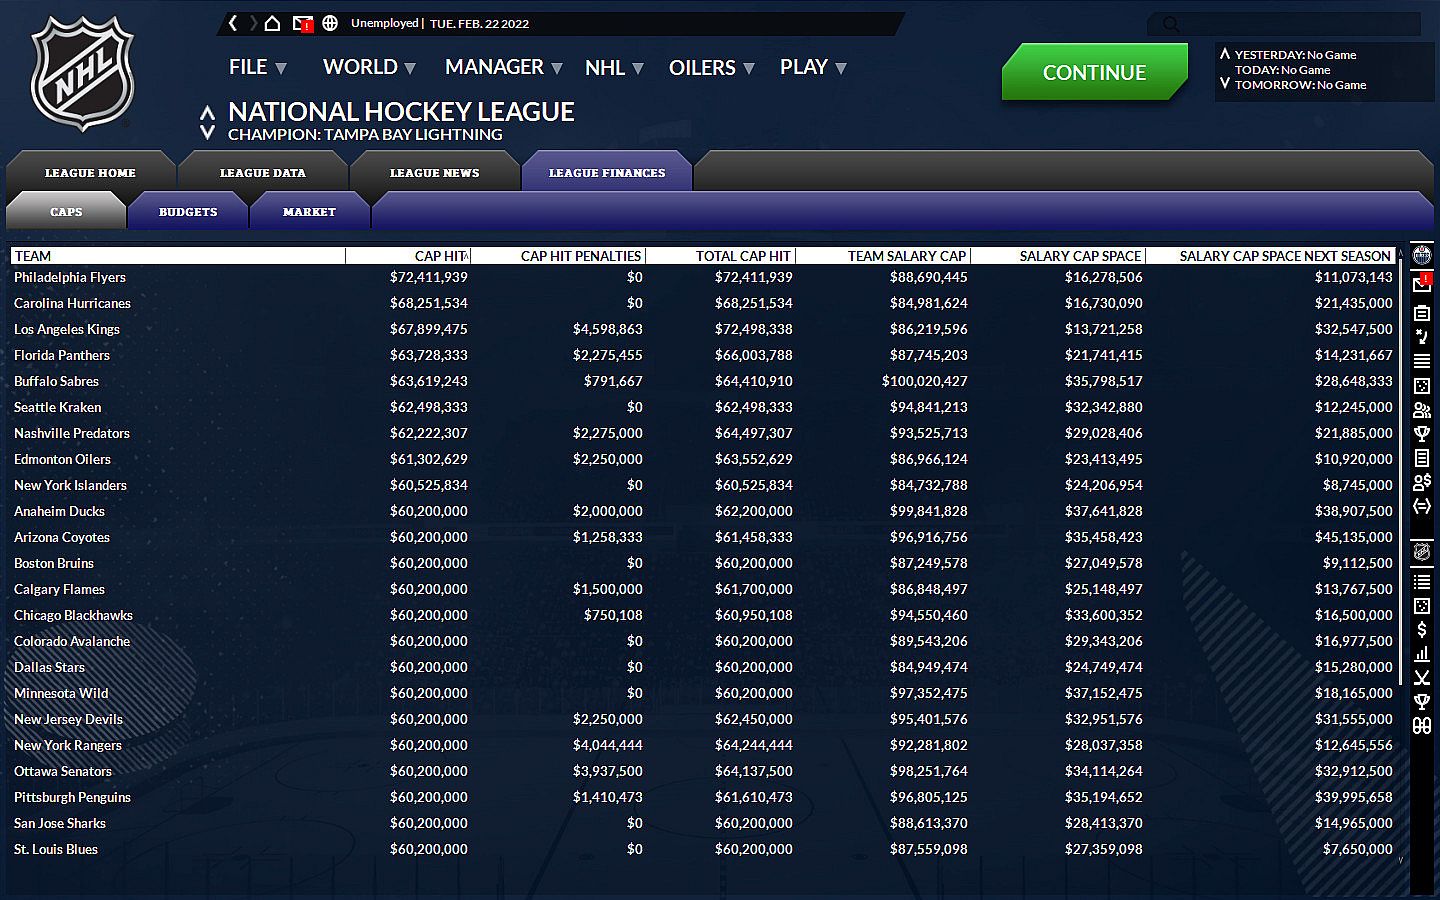Open the document page icon in sidebar
This screenshot has height=900, width=1440.
pyautogui.click(x=1421, y=457)
